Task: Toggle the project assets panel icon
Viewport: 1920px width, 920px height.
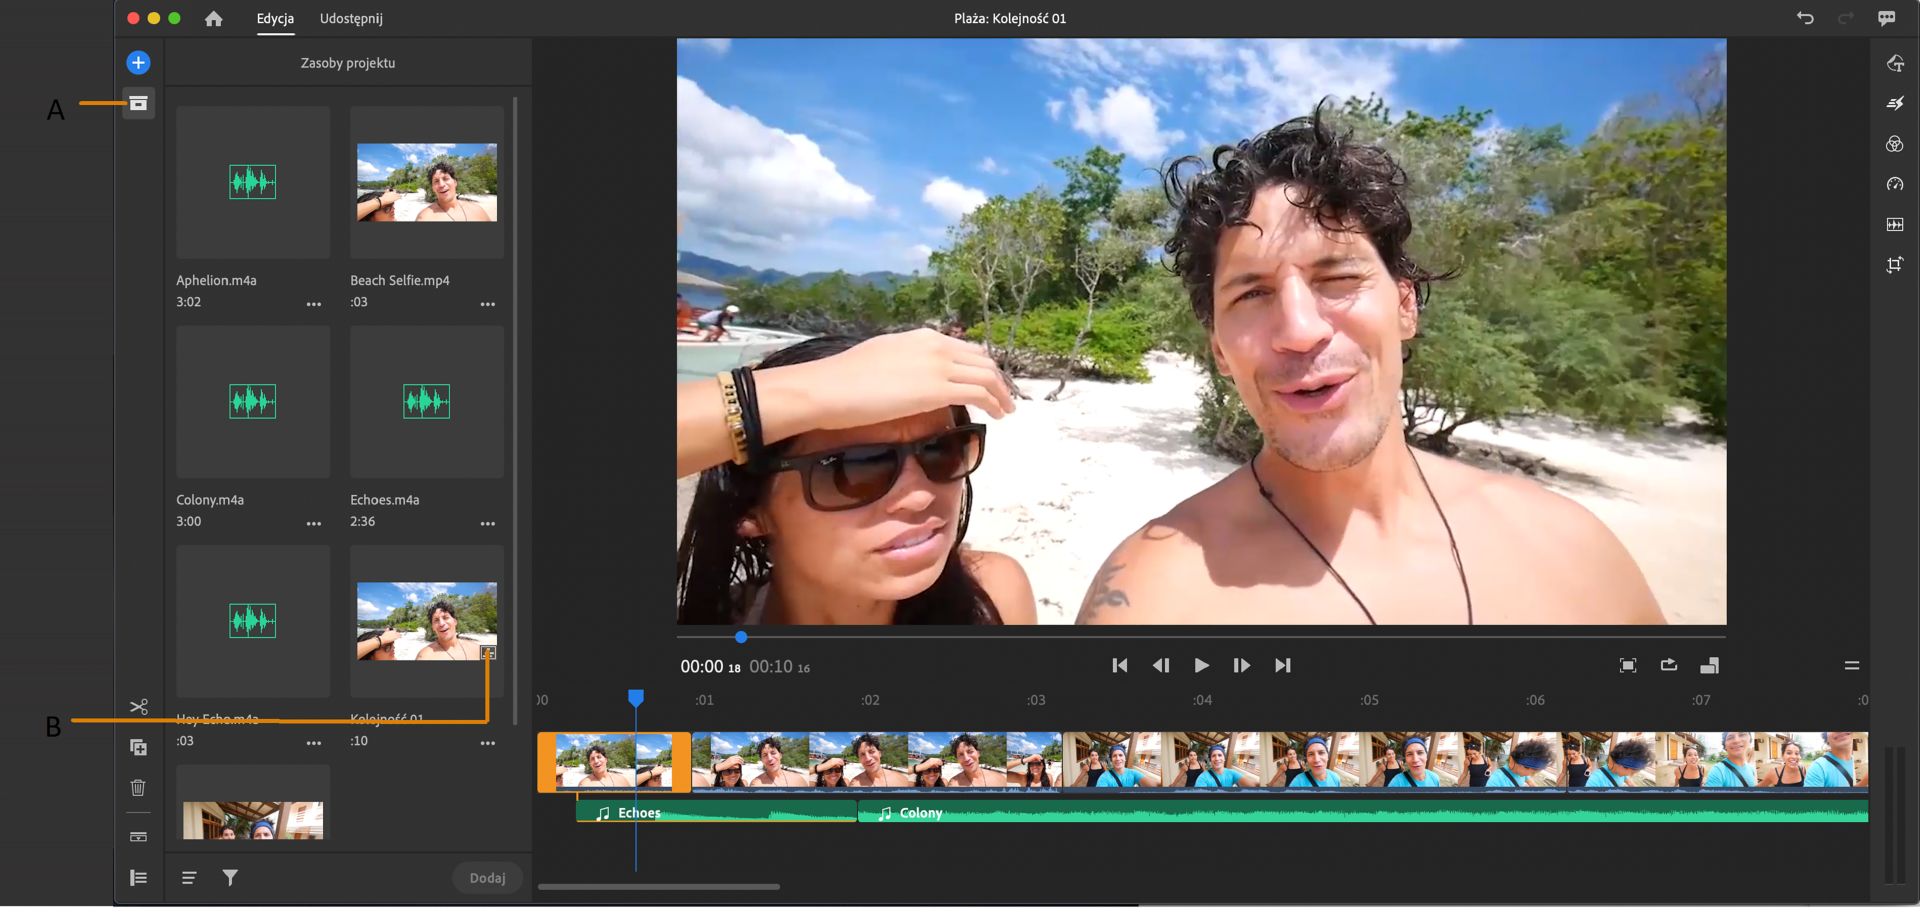Action: pos(138,103)
